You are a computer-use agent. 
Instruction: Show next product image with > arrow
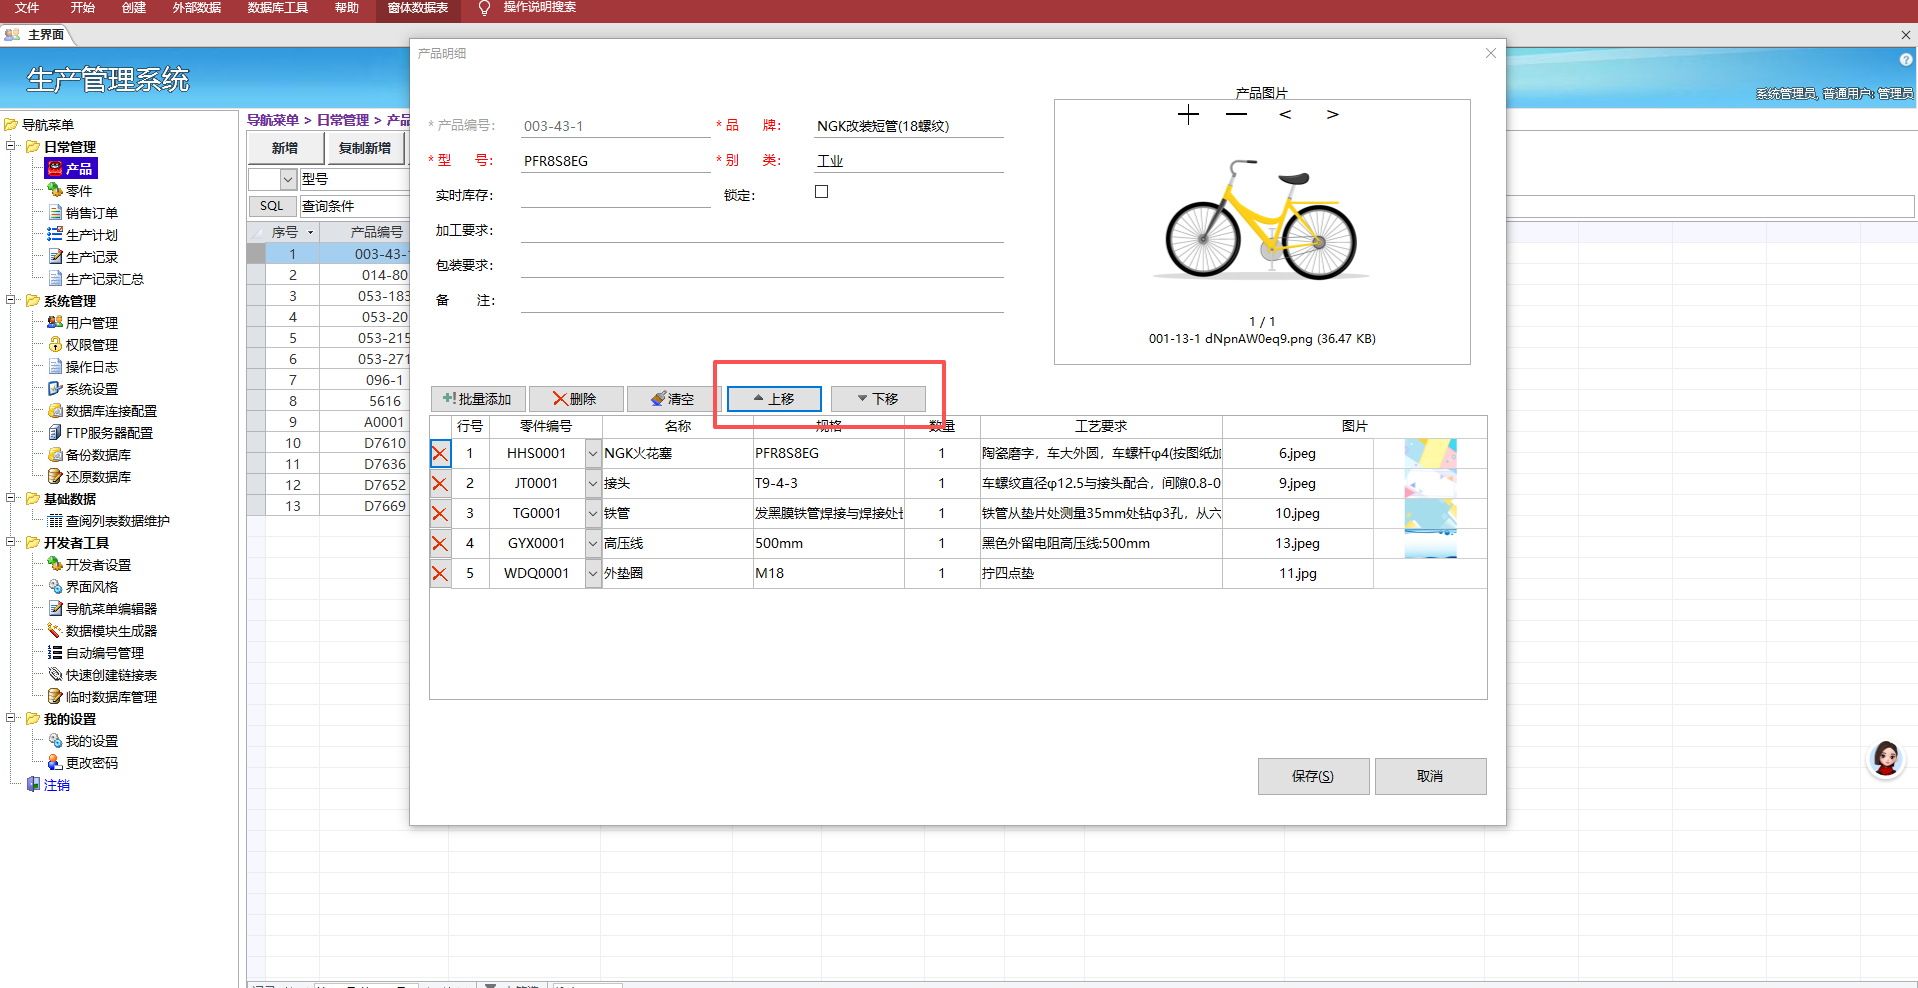click(x=1332, y=115)
